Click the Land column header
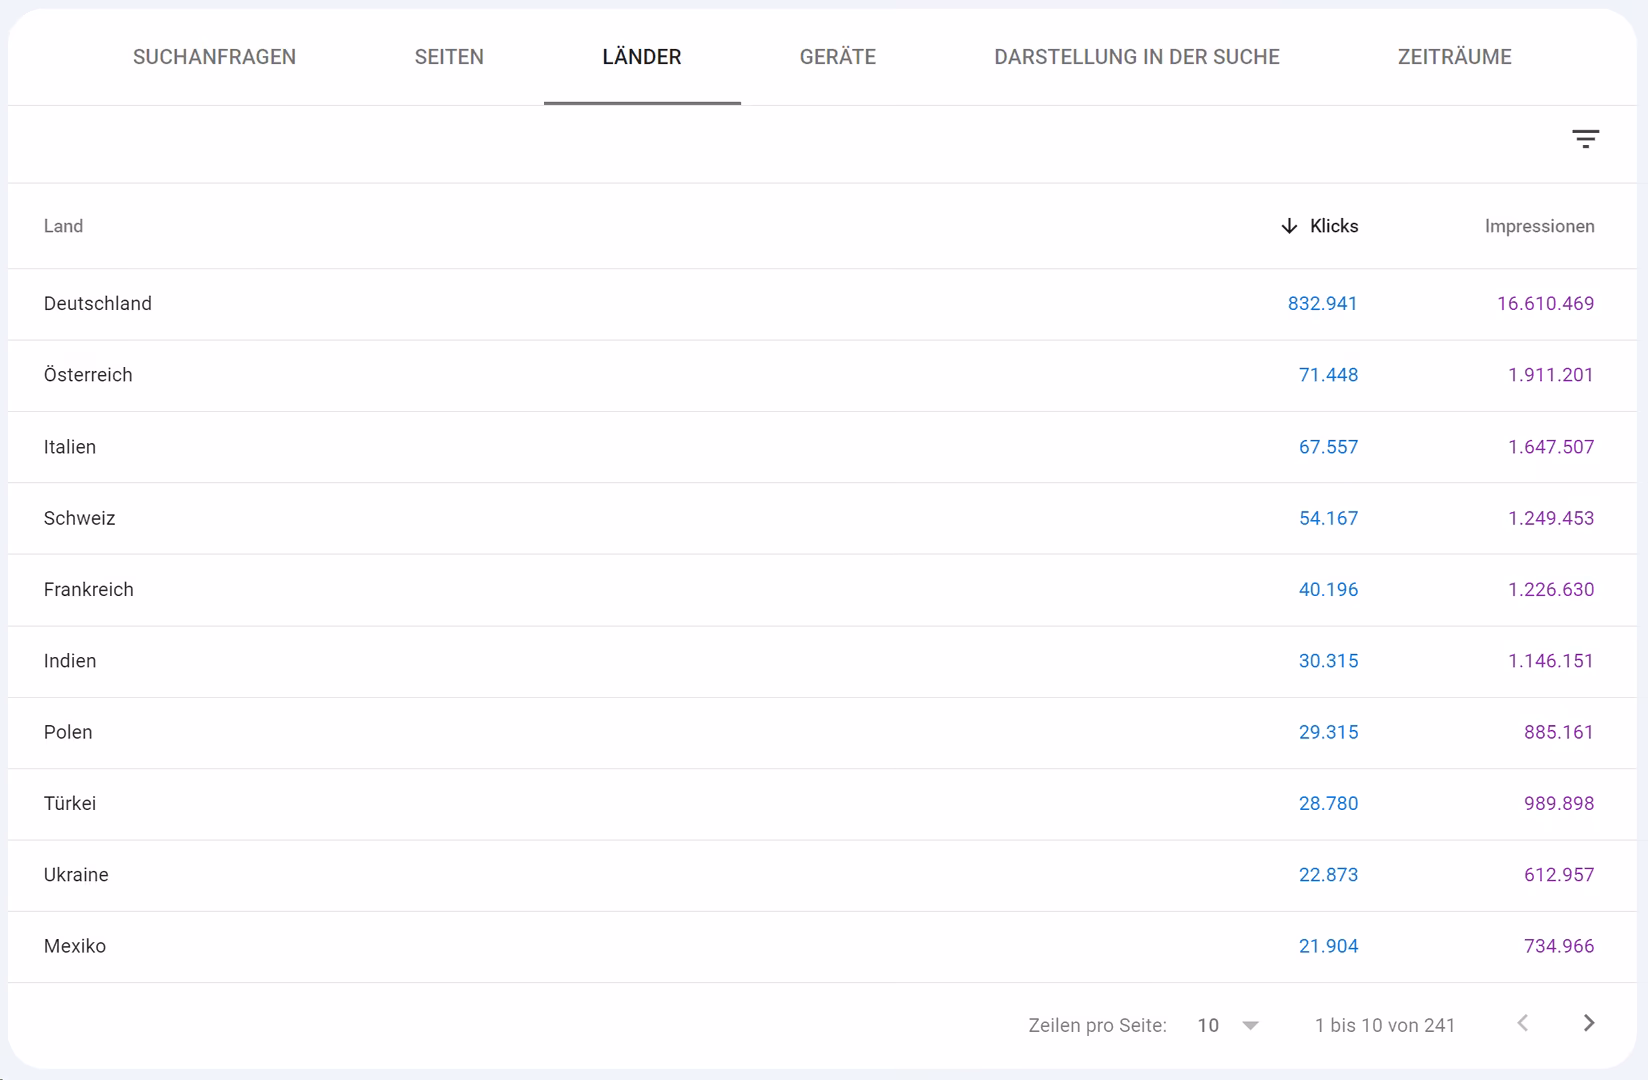The height and width of the screenshot is (1080, 1648). (x=63, y=226)
